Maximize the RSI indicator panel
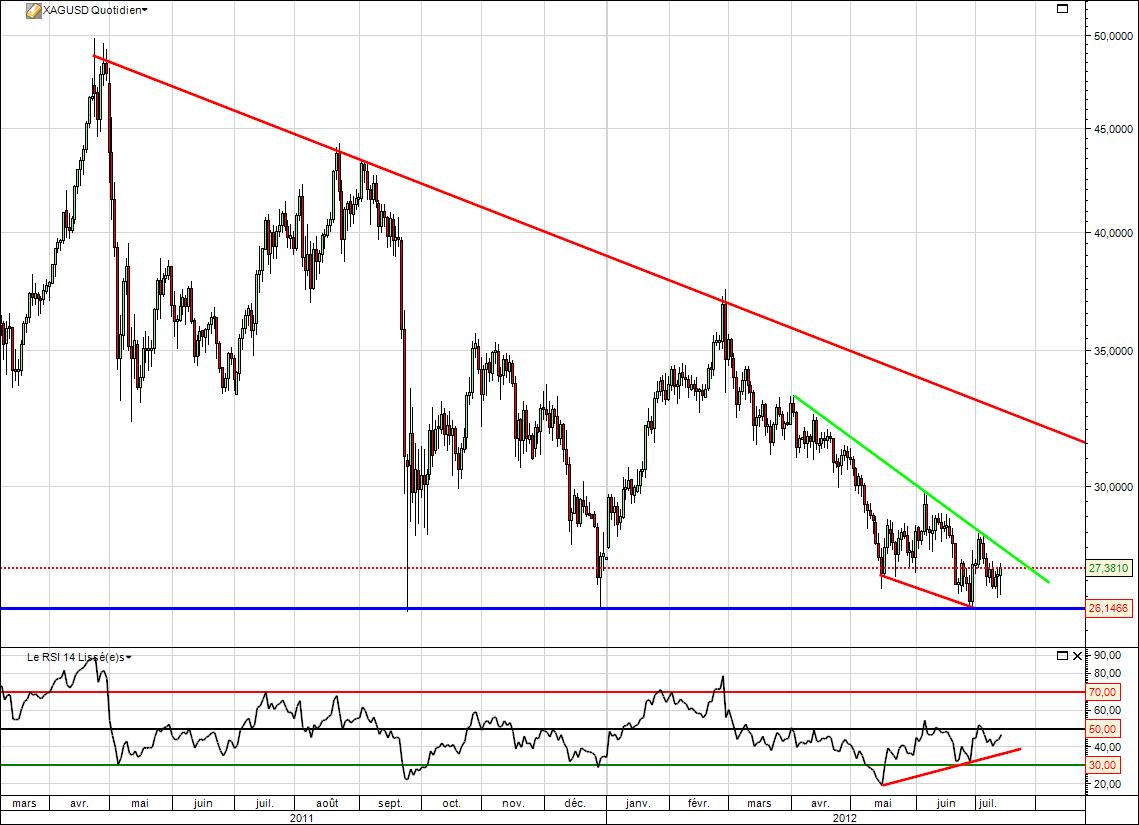This screenshot has width=1139, height=825. [1060, 657]
